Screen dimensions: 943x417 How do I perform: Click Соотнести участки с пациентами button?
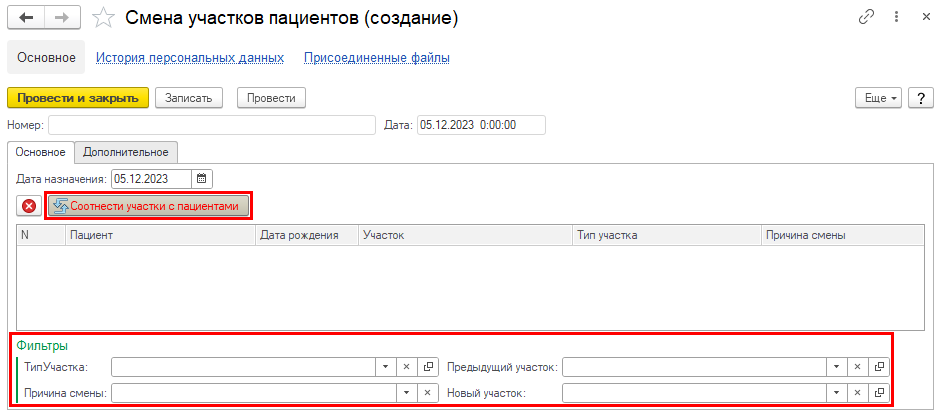(x=148, y=206)
